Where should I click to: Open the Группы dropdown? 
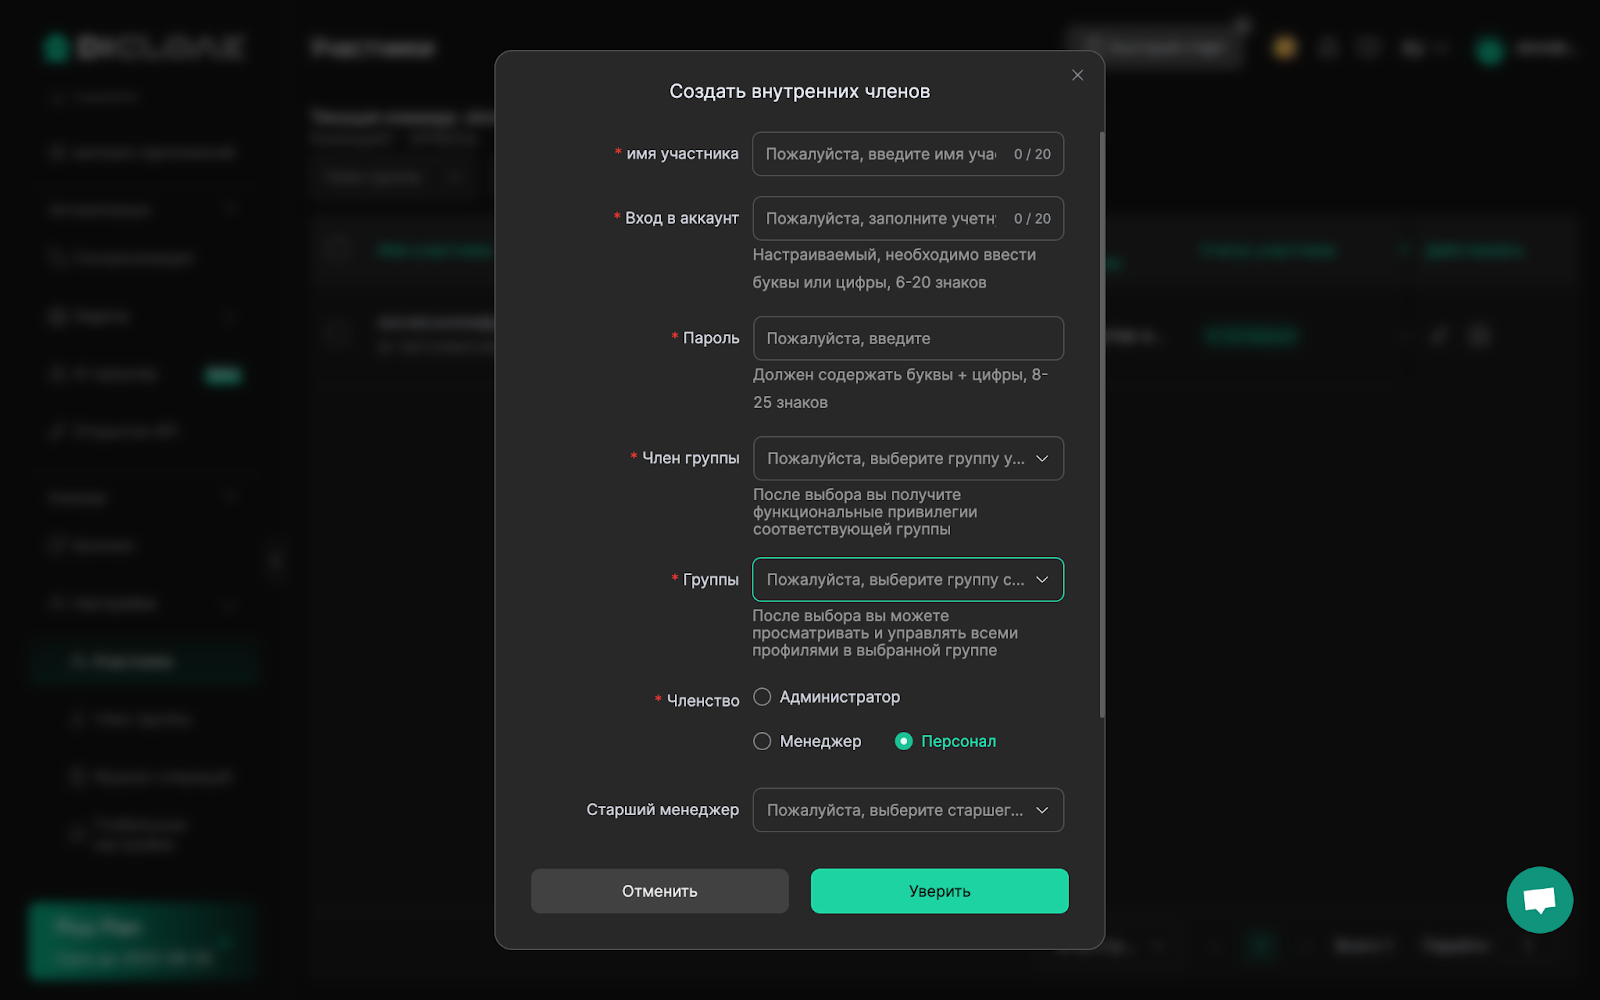(x=907, y=579)
